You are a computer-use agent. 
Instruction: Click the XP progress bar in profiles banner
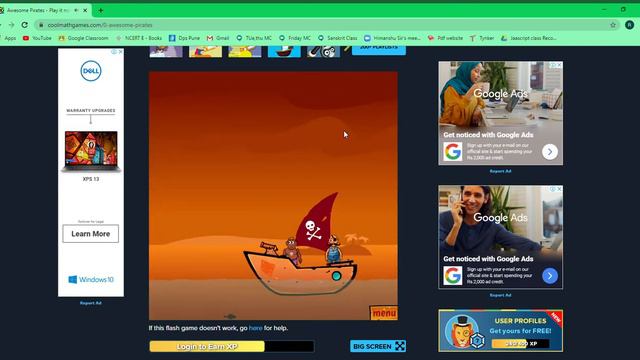coord(521,344)
